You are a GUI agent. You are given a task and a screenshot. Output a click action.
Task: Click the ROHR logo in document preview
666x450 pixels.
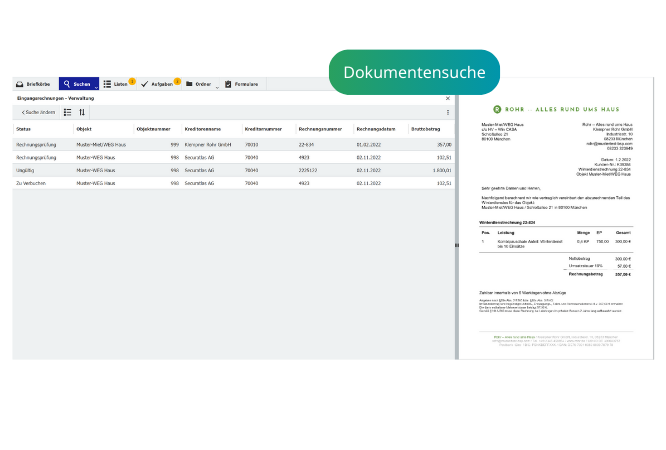(x=556, y=109)
